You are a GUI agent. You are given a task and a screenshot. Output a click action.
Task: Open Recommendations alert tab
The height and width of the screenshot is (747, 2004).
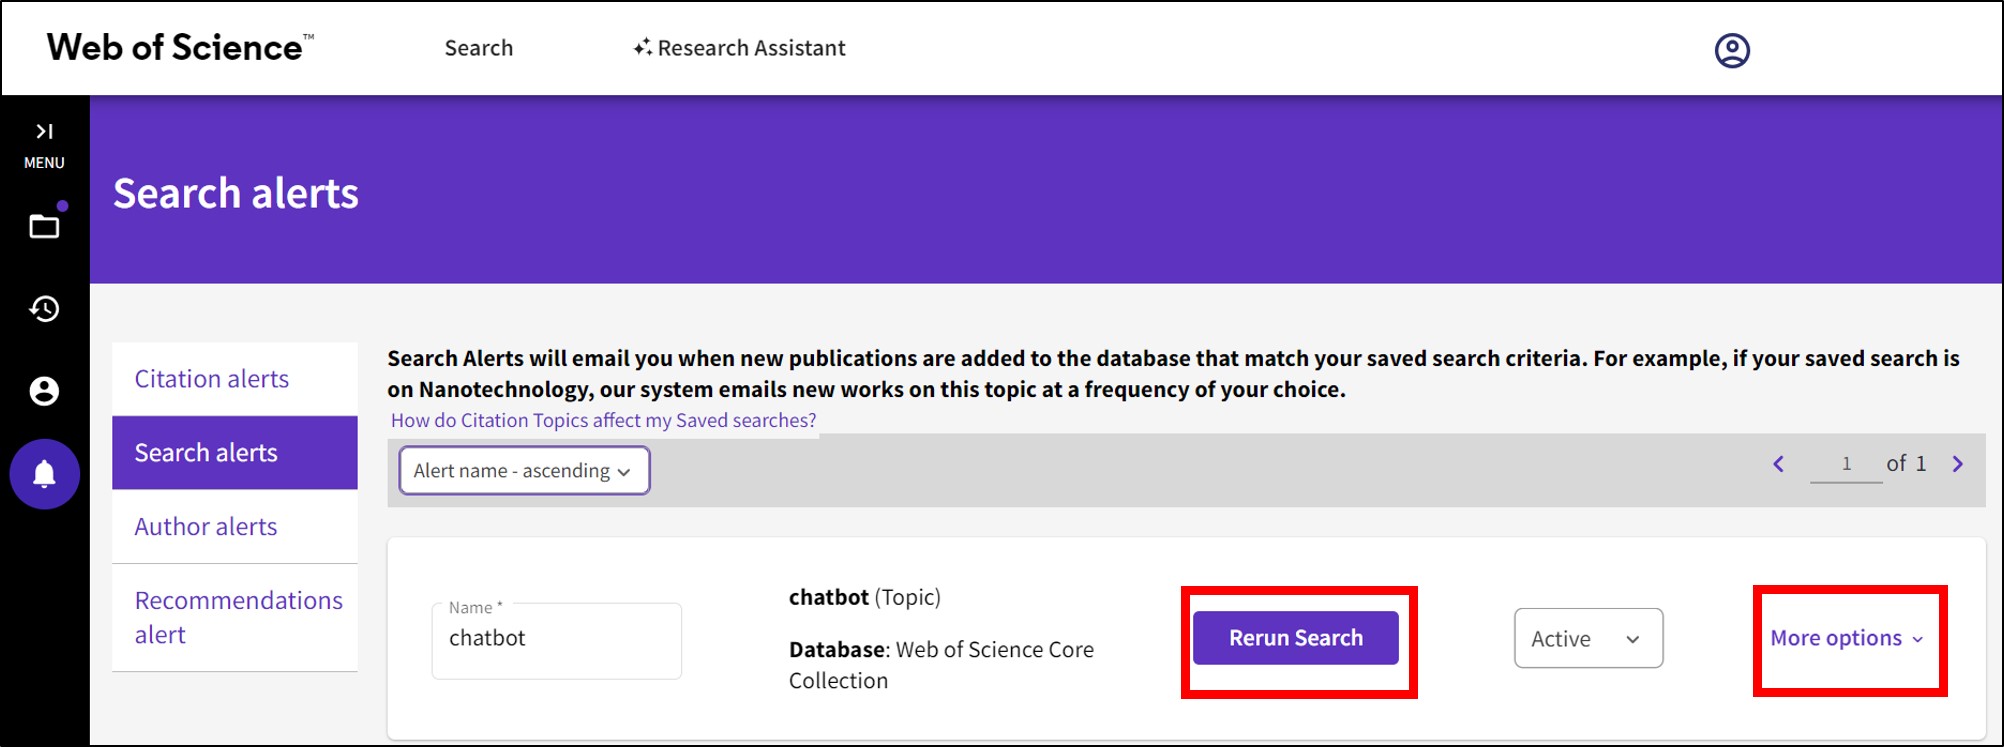click(x=235, y=617)
